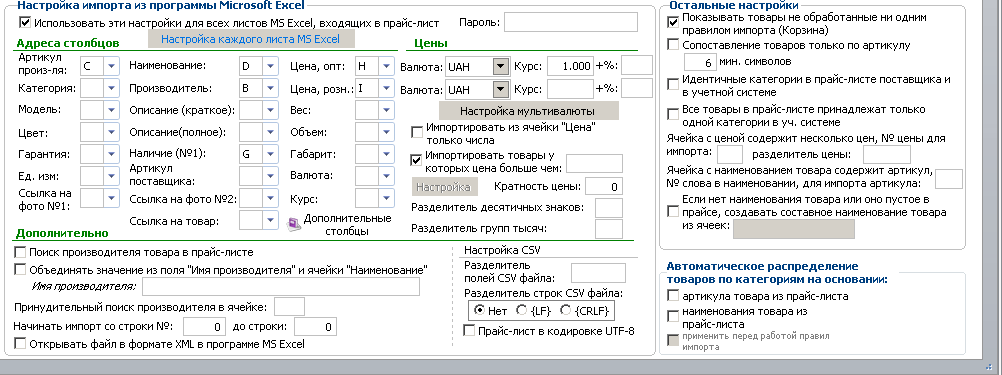Toggle Объединять значение manufacturer name checkbox
1002x375 pixels.
(20, 270)
